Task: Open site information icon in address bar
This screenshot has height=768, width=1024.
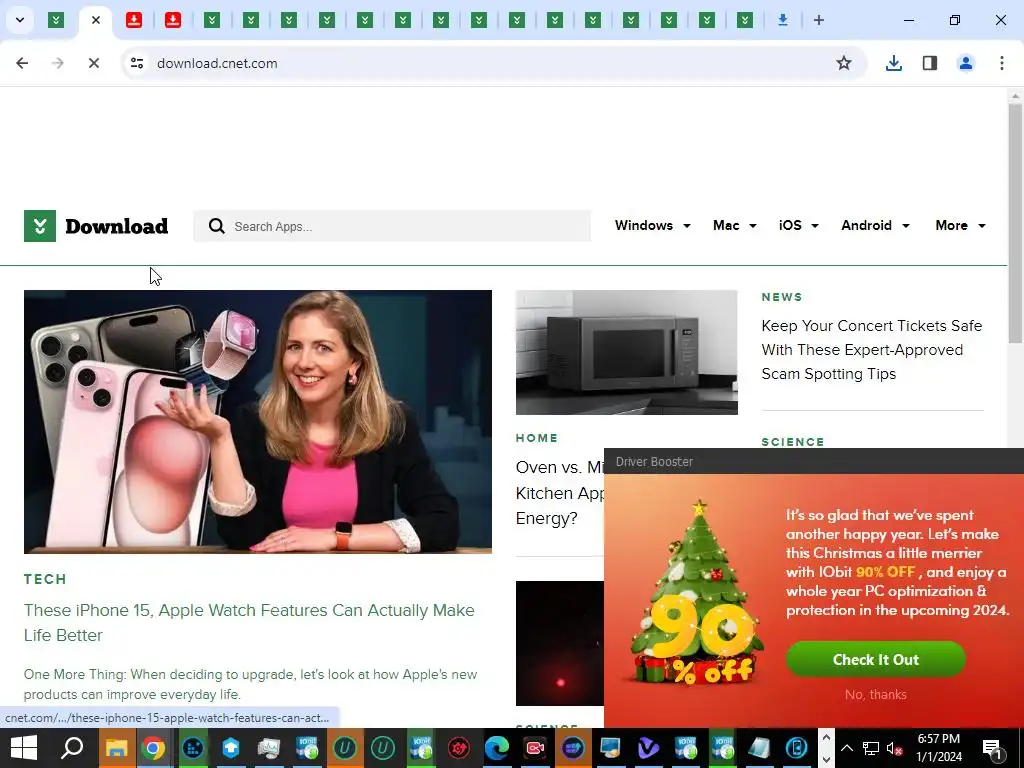Action: click(x=136, y=63)
